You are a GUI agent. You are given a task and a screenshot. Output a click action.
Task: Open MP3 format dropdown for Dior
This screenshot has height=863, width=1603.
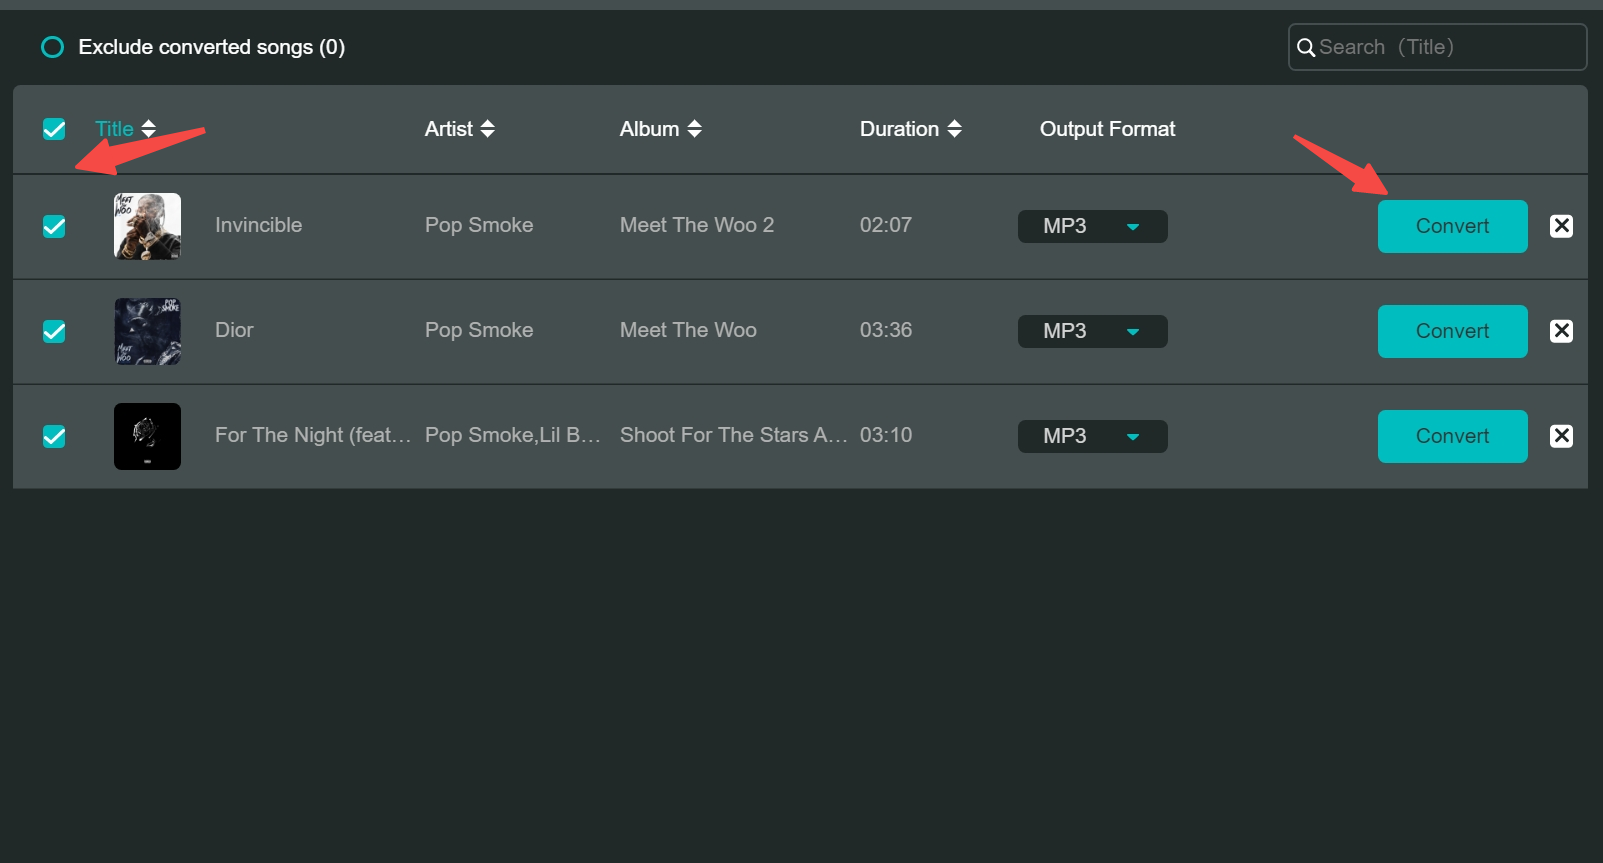click(x=1092, y=331)
